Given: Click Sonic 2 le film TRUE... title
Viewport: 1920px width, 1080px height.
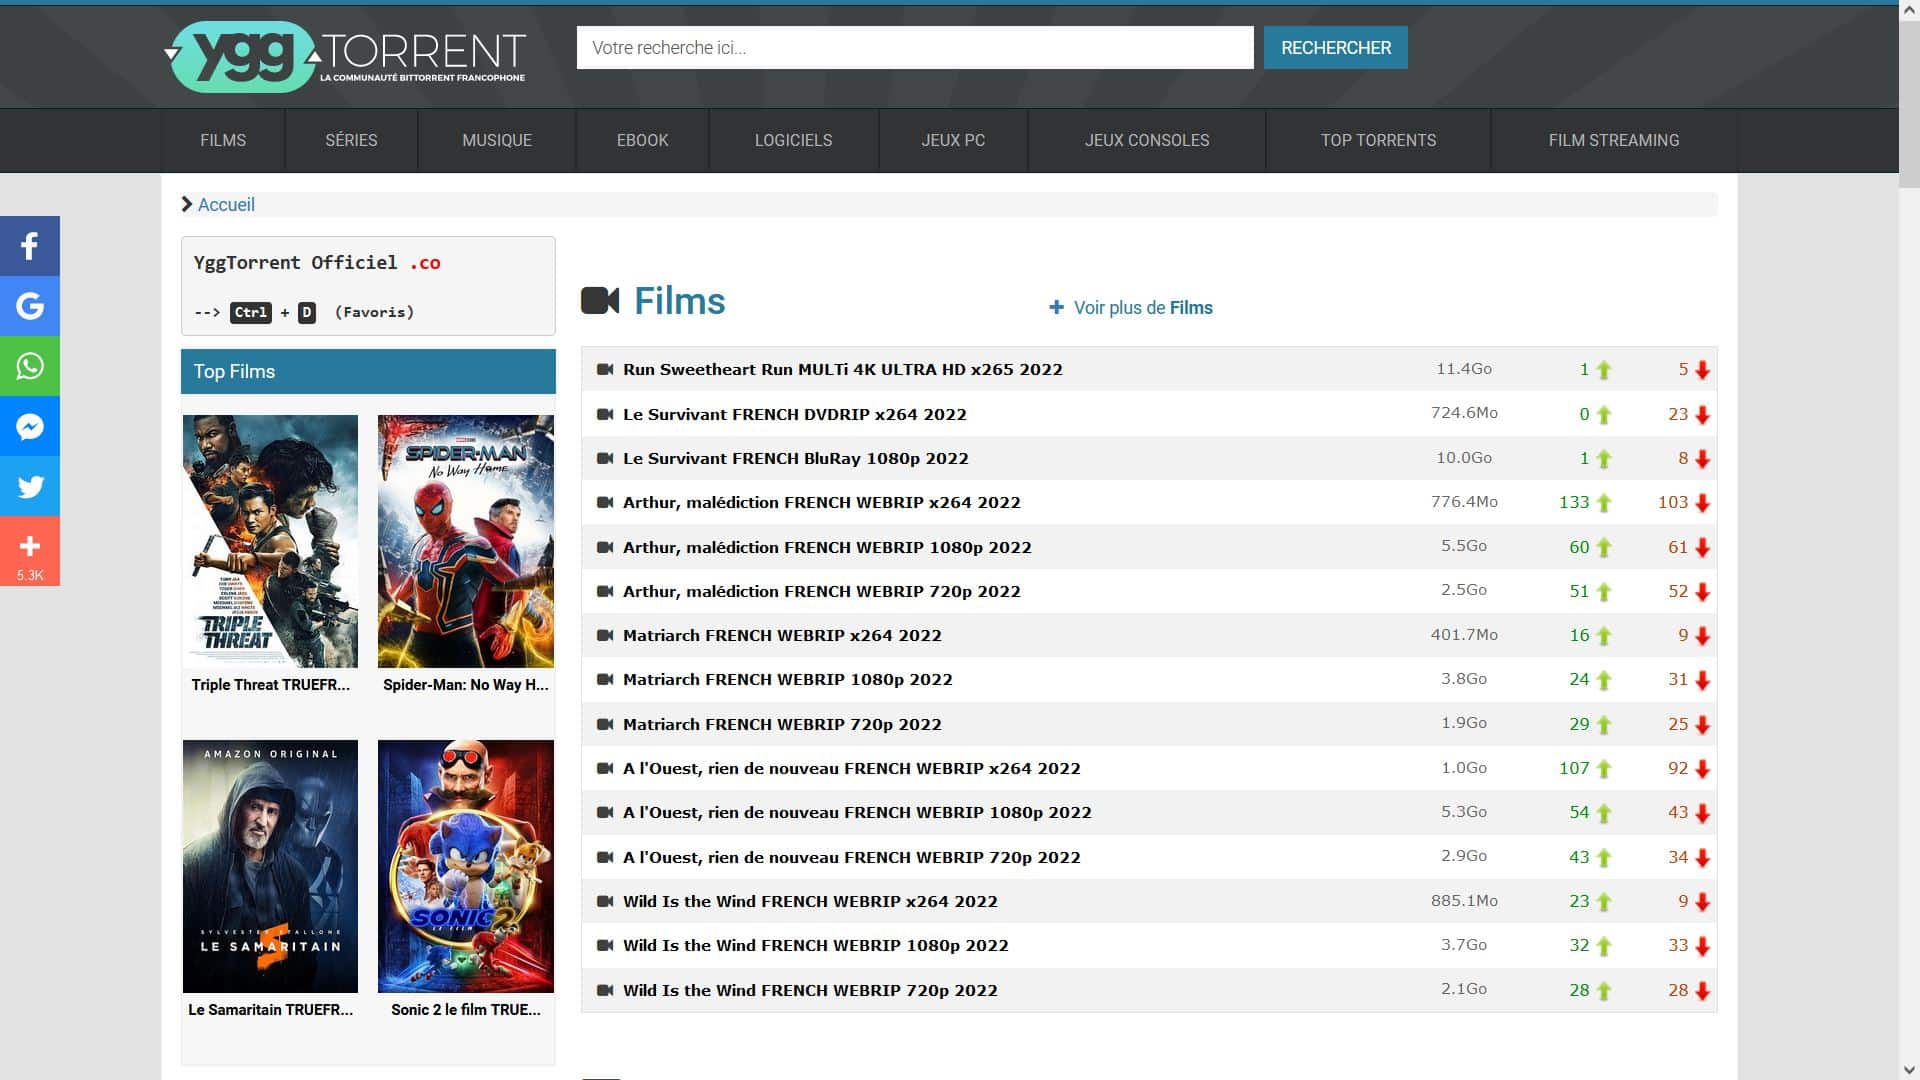Looking at the screenshot, I should tap(466, 1010).
